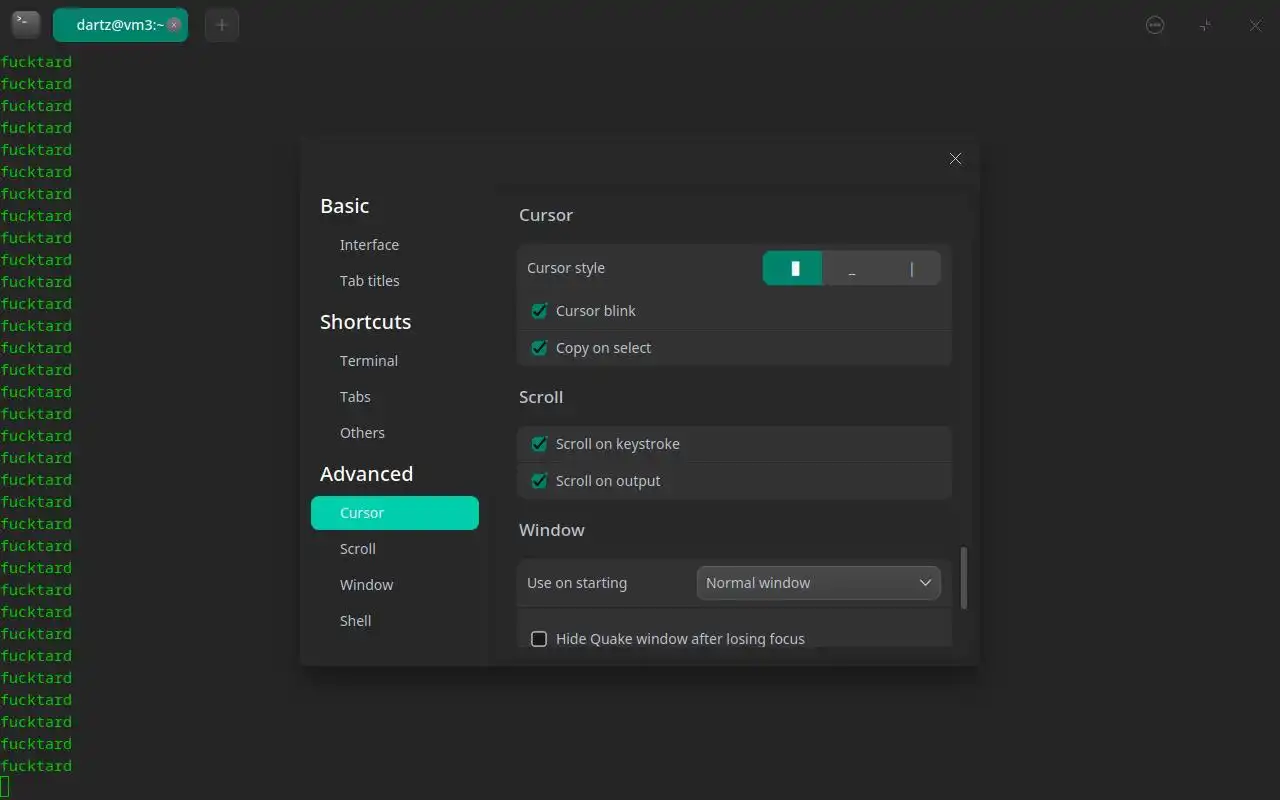Click the terminal cursor at the prompt

coord(4,787)
